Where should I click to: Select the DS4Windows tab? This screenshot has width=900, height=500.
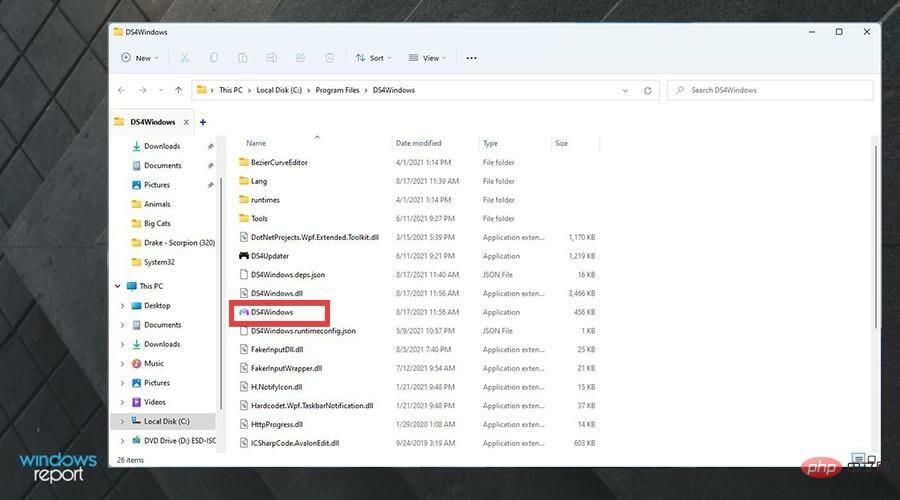pyautogui.click(x=151, y=122)
